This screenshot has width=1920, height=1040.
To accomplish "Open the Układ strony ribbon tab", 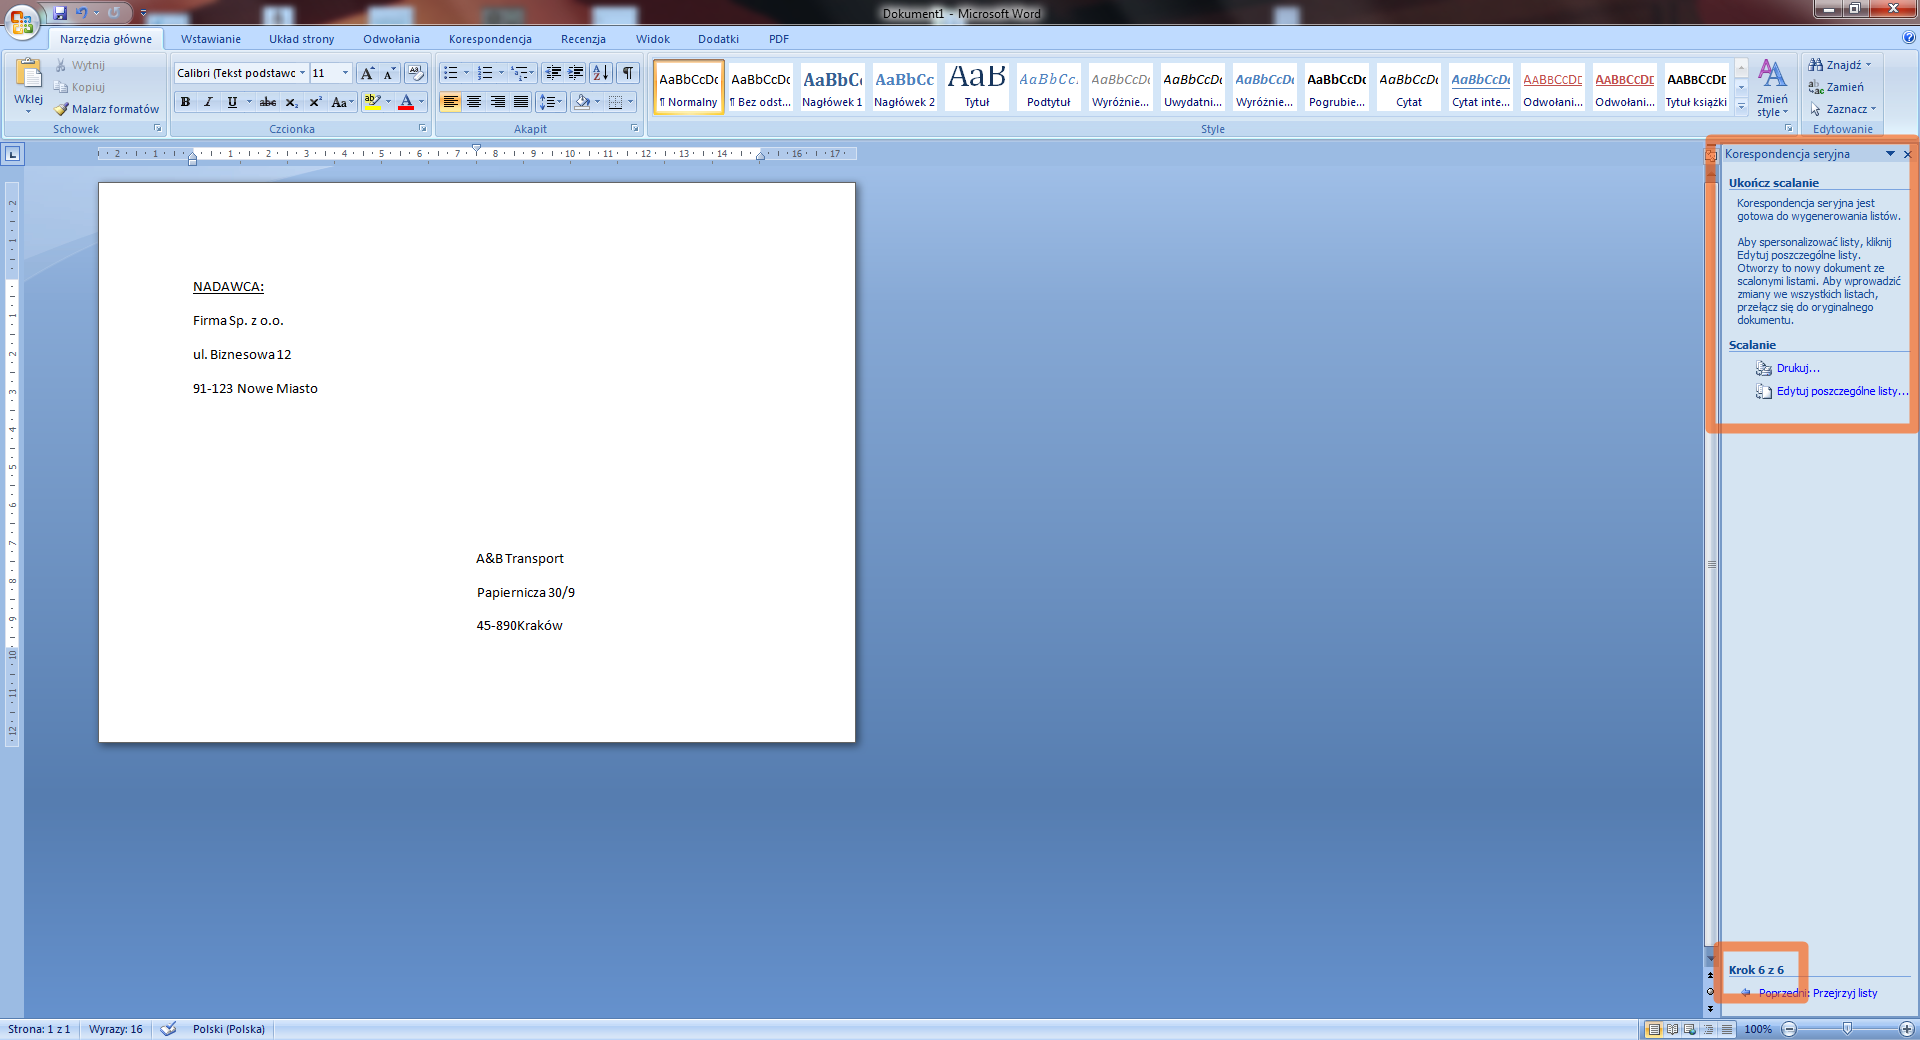I will (301, 39).
